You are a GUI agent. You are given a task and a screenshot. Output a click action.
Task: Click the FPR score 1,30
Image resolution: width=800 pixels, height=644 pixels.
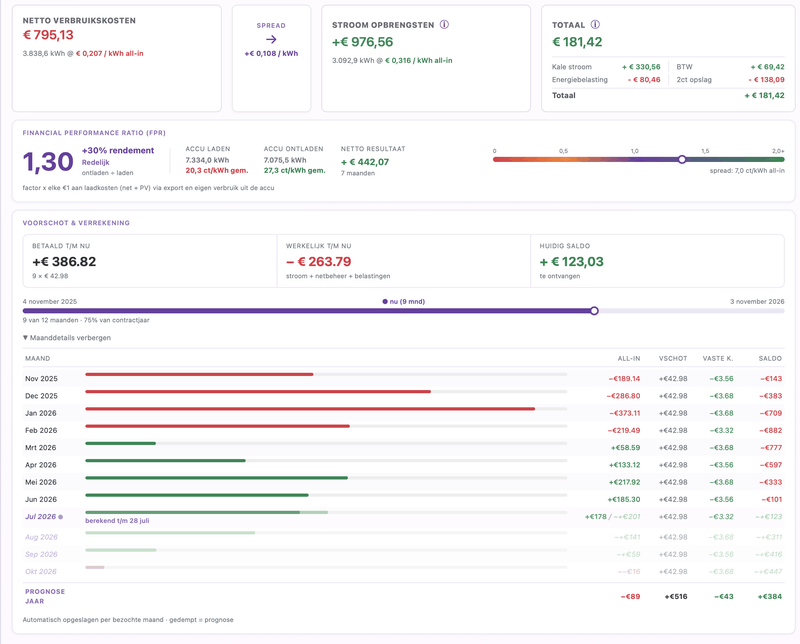[x=48, y=162]
